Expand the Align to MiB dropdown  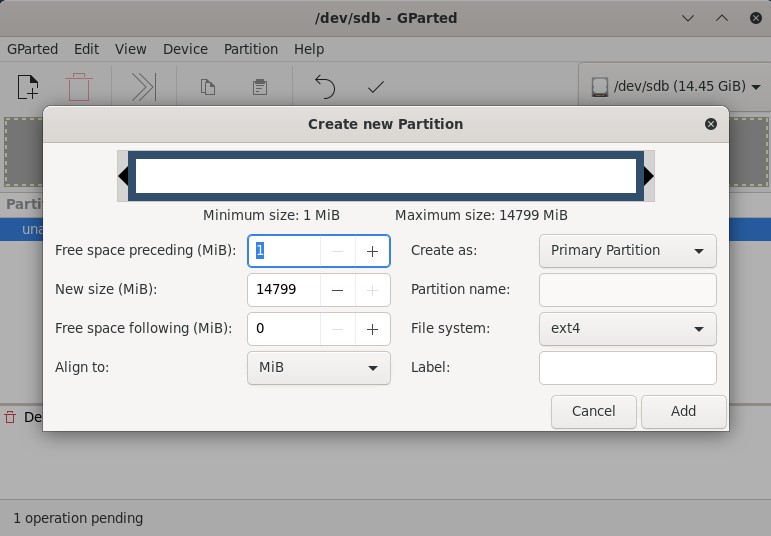tap(318, 368)
